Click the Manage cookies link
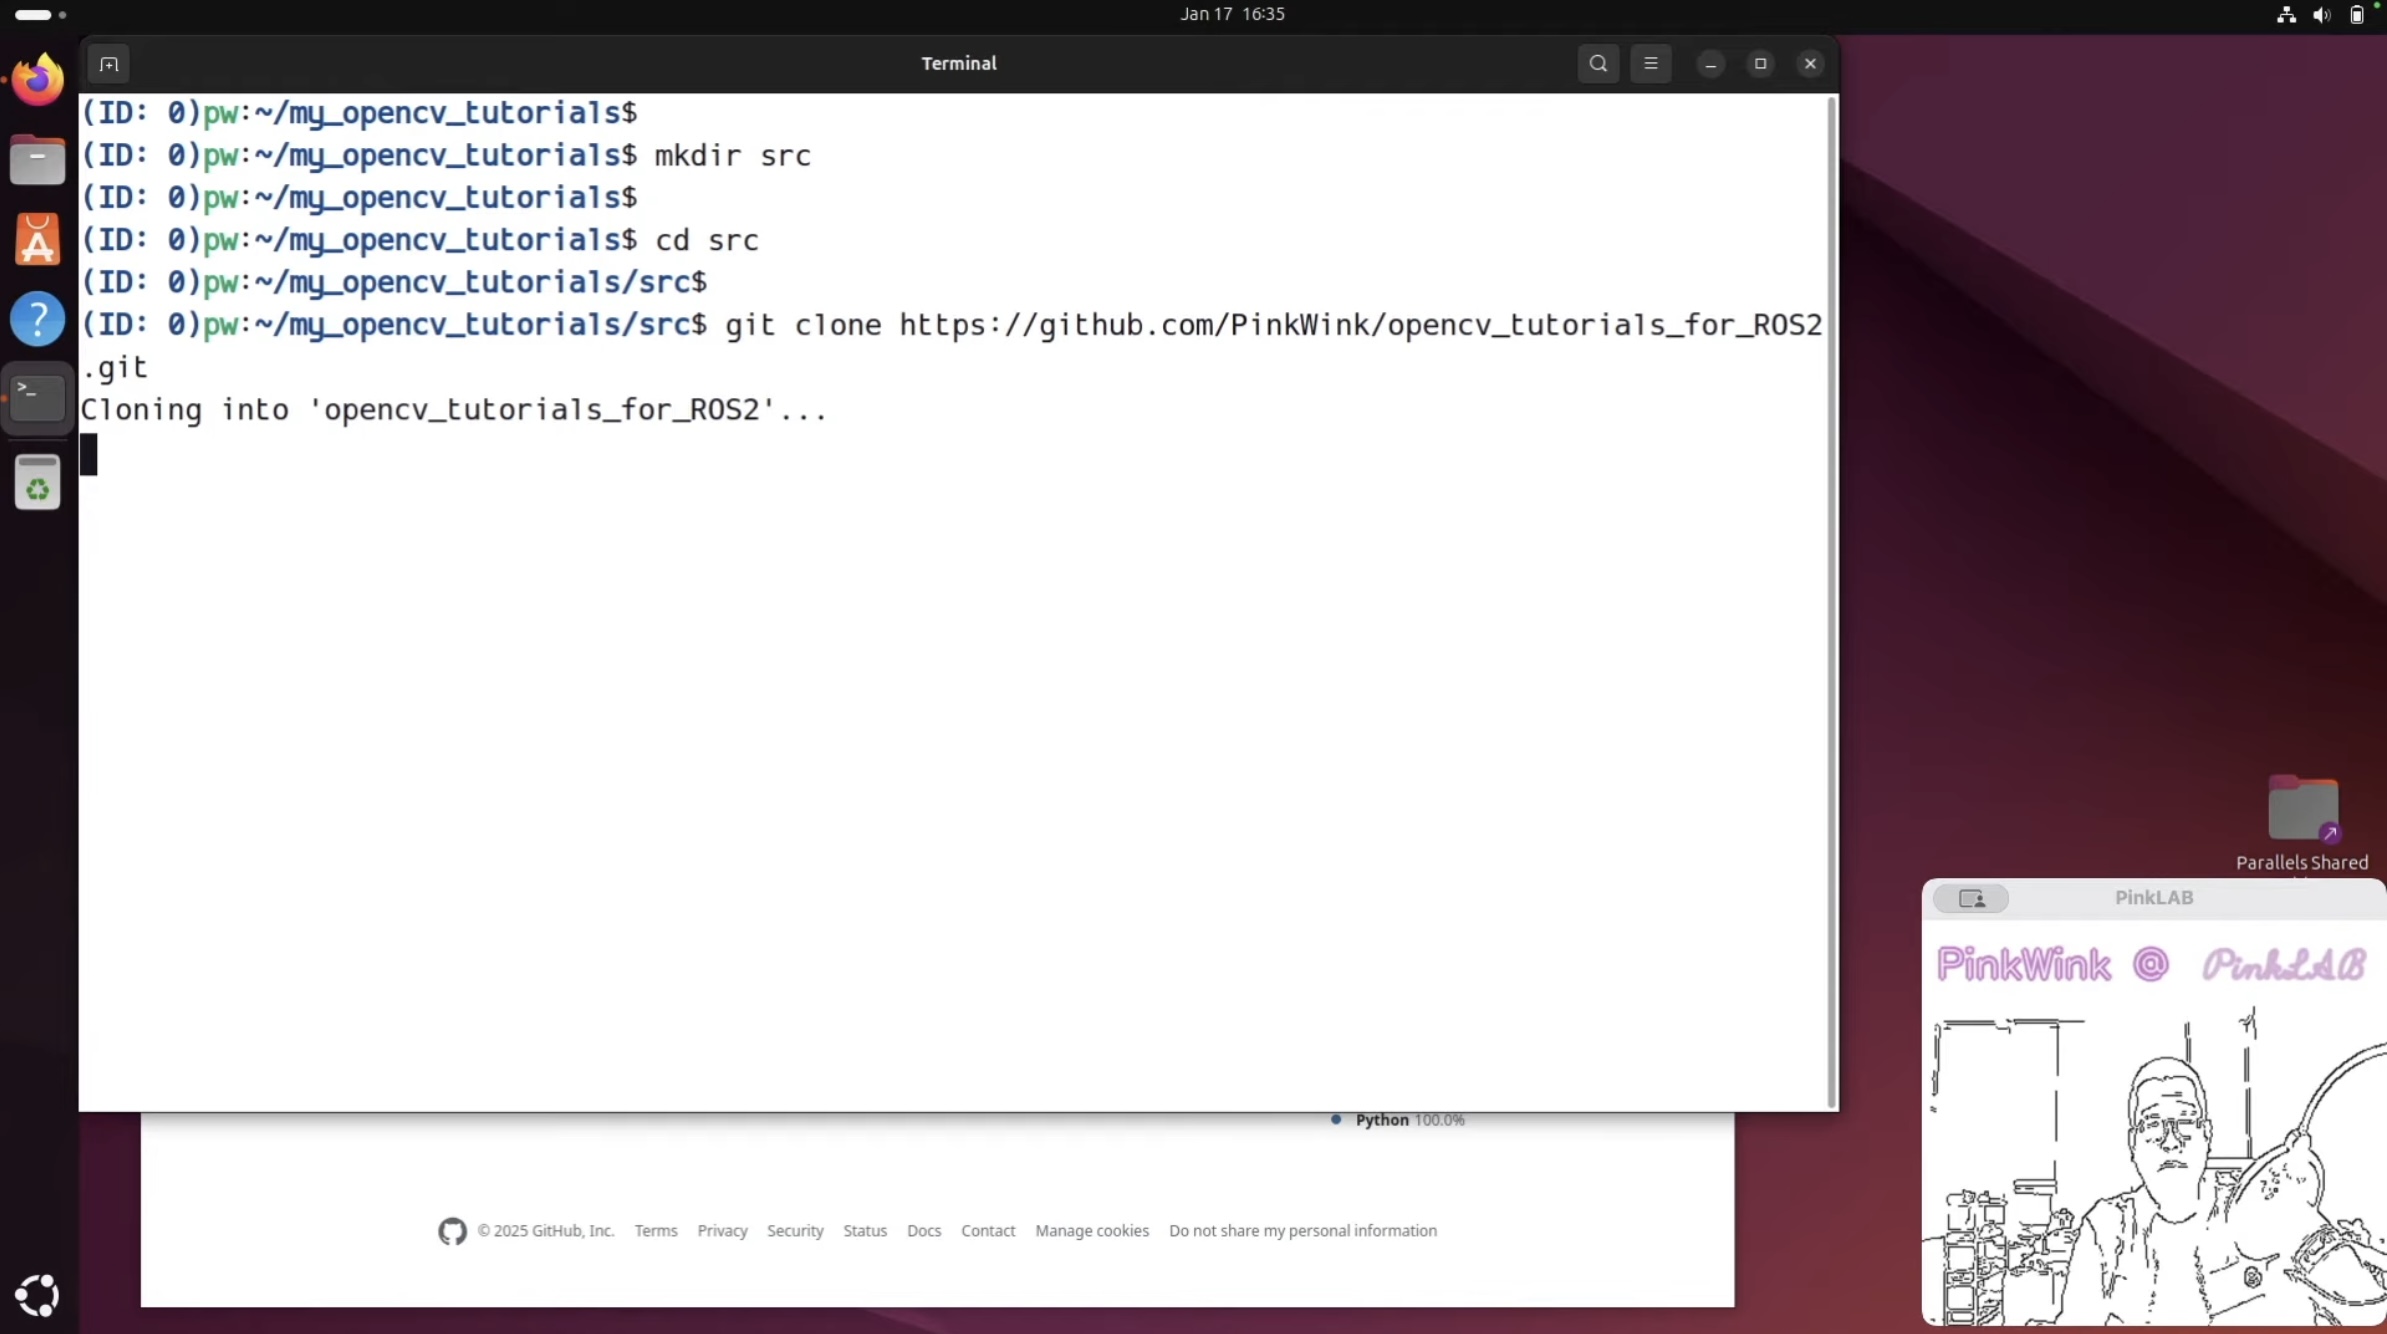This screenshot has height=1334, width=2387. [x=1091, y=1231]
